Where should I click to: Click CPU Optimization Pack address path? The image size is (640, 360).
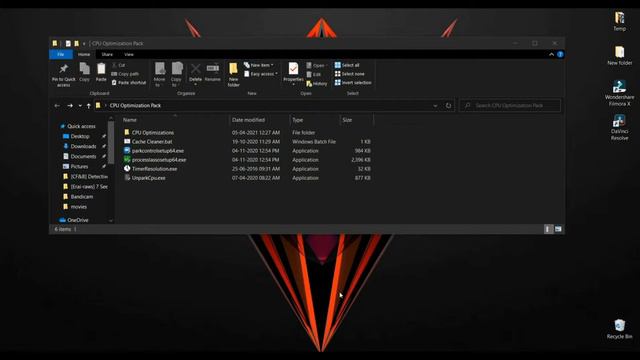click(135, 105)
